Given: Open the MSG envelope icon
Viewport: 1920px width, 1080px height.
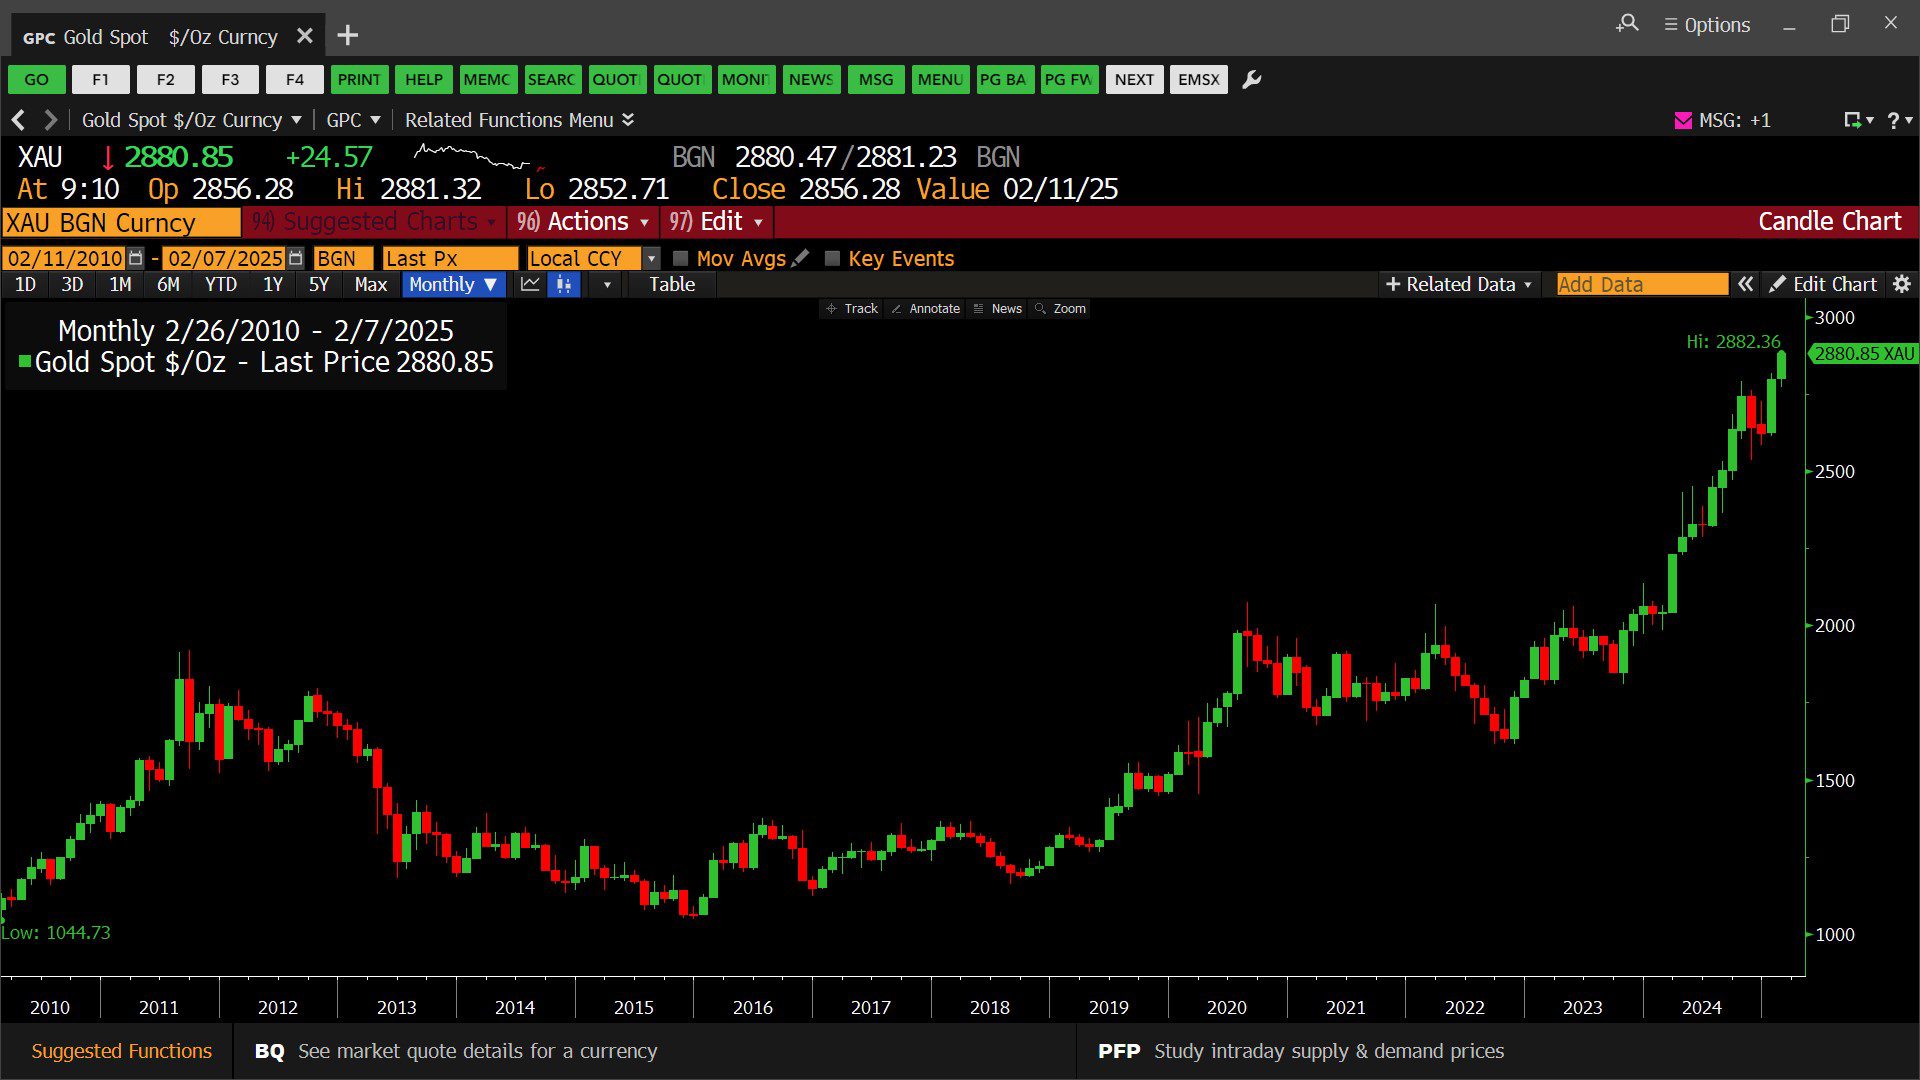Looking at the screenshot, I should coord(1683,120).
